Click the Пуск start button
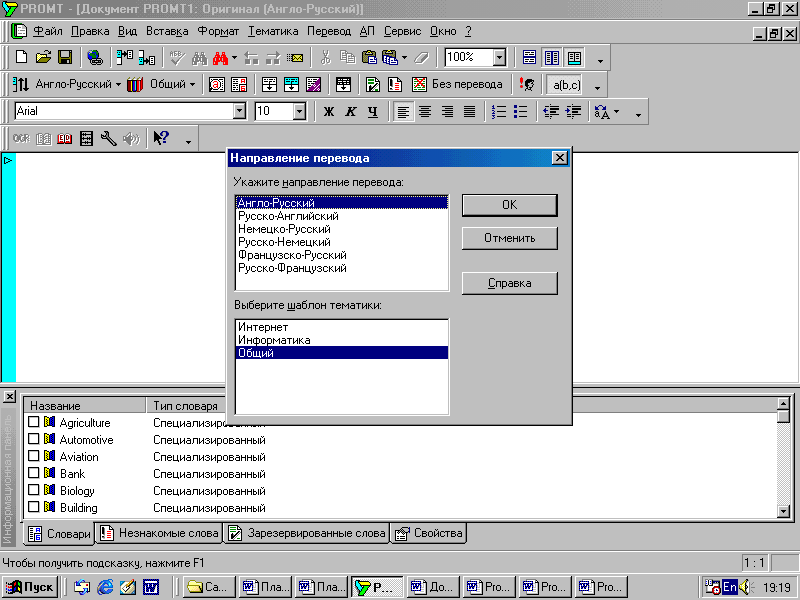 [30, 587]
